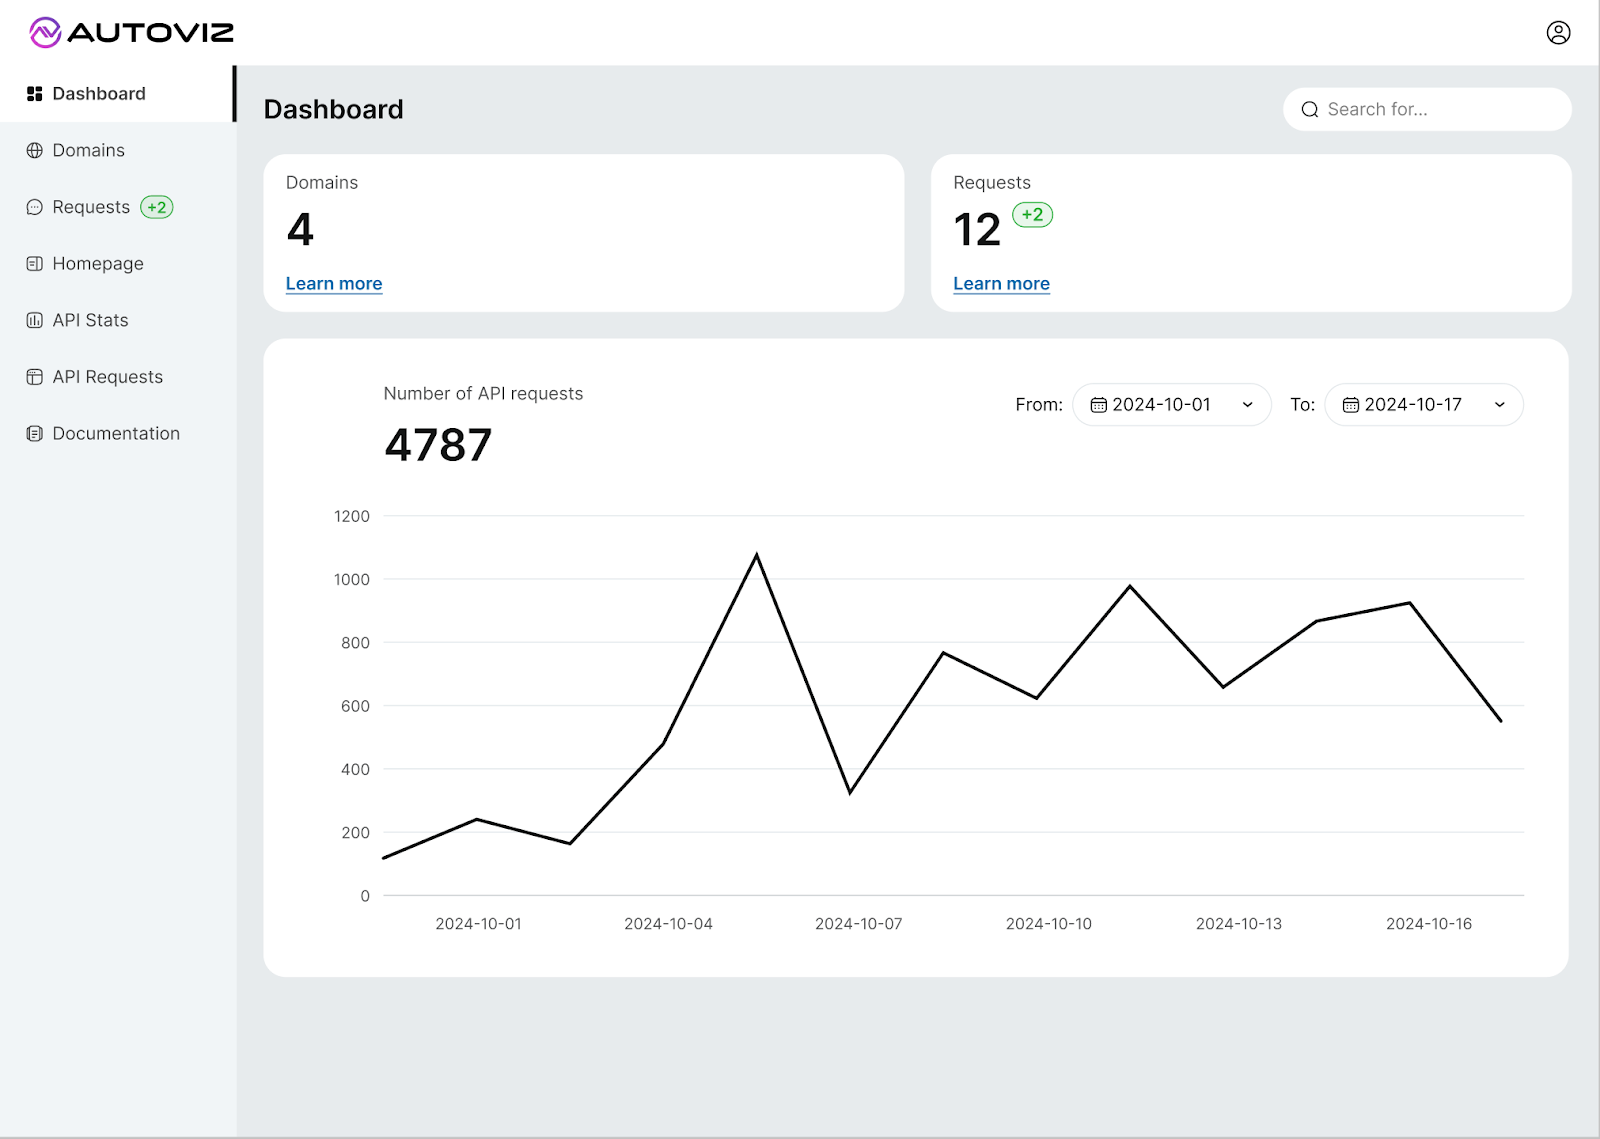Click the Homepage layout icon

click(x=35, y=264)
